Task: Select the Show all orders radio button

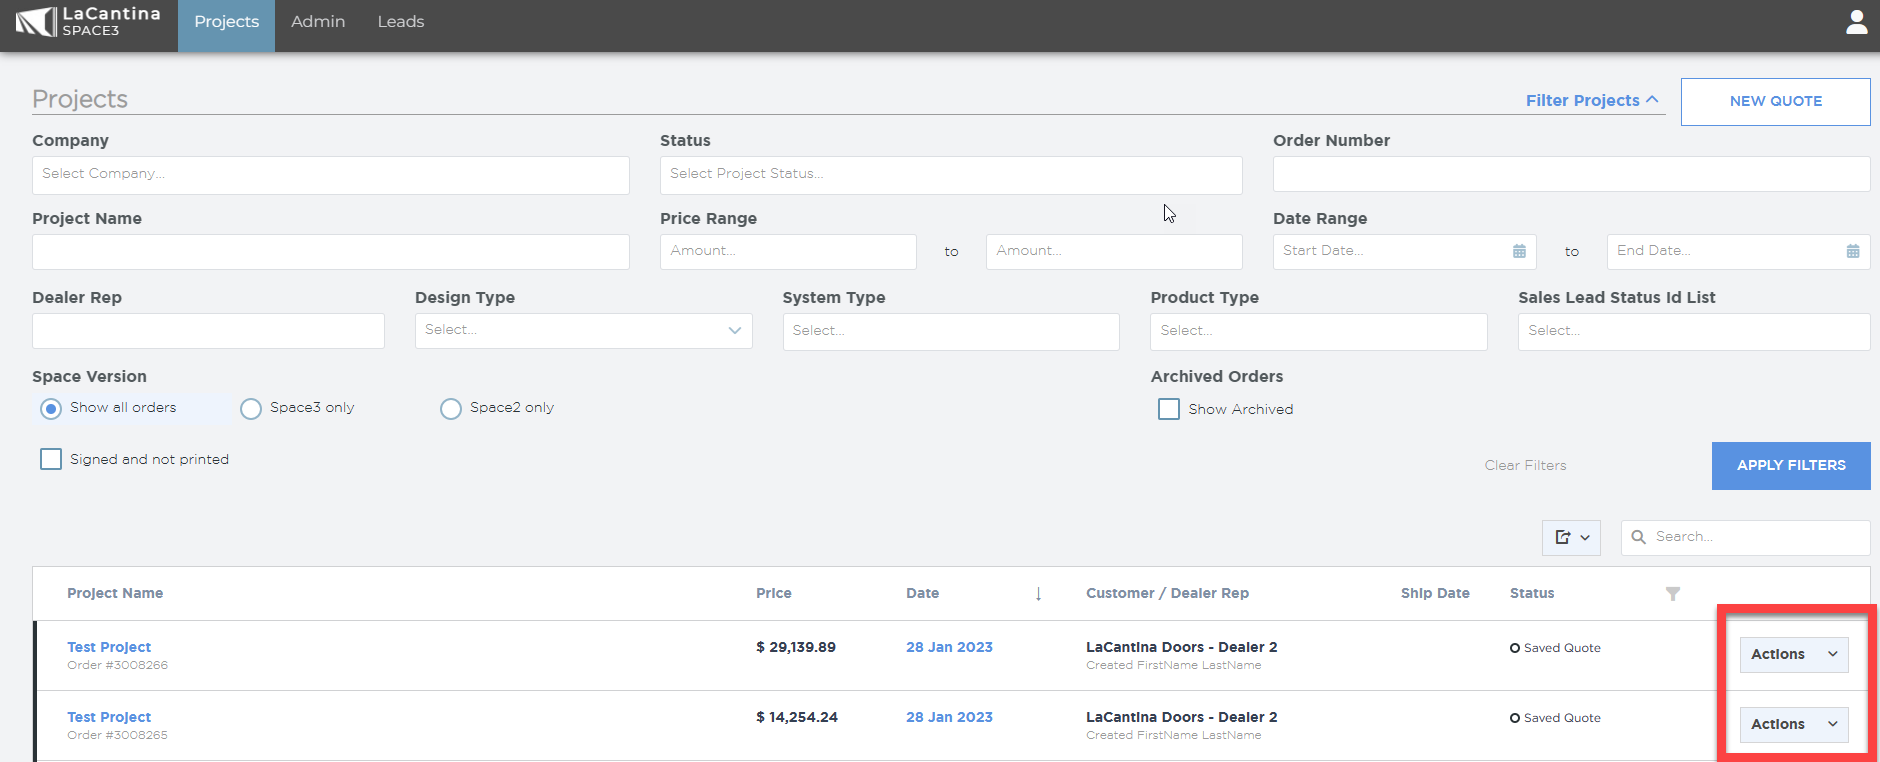Action: coord(51,409)
